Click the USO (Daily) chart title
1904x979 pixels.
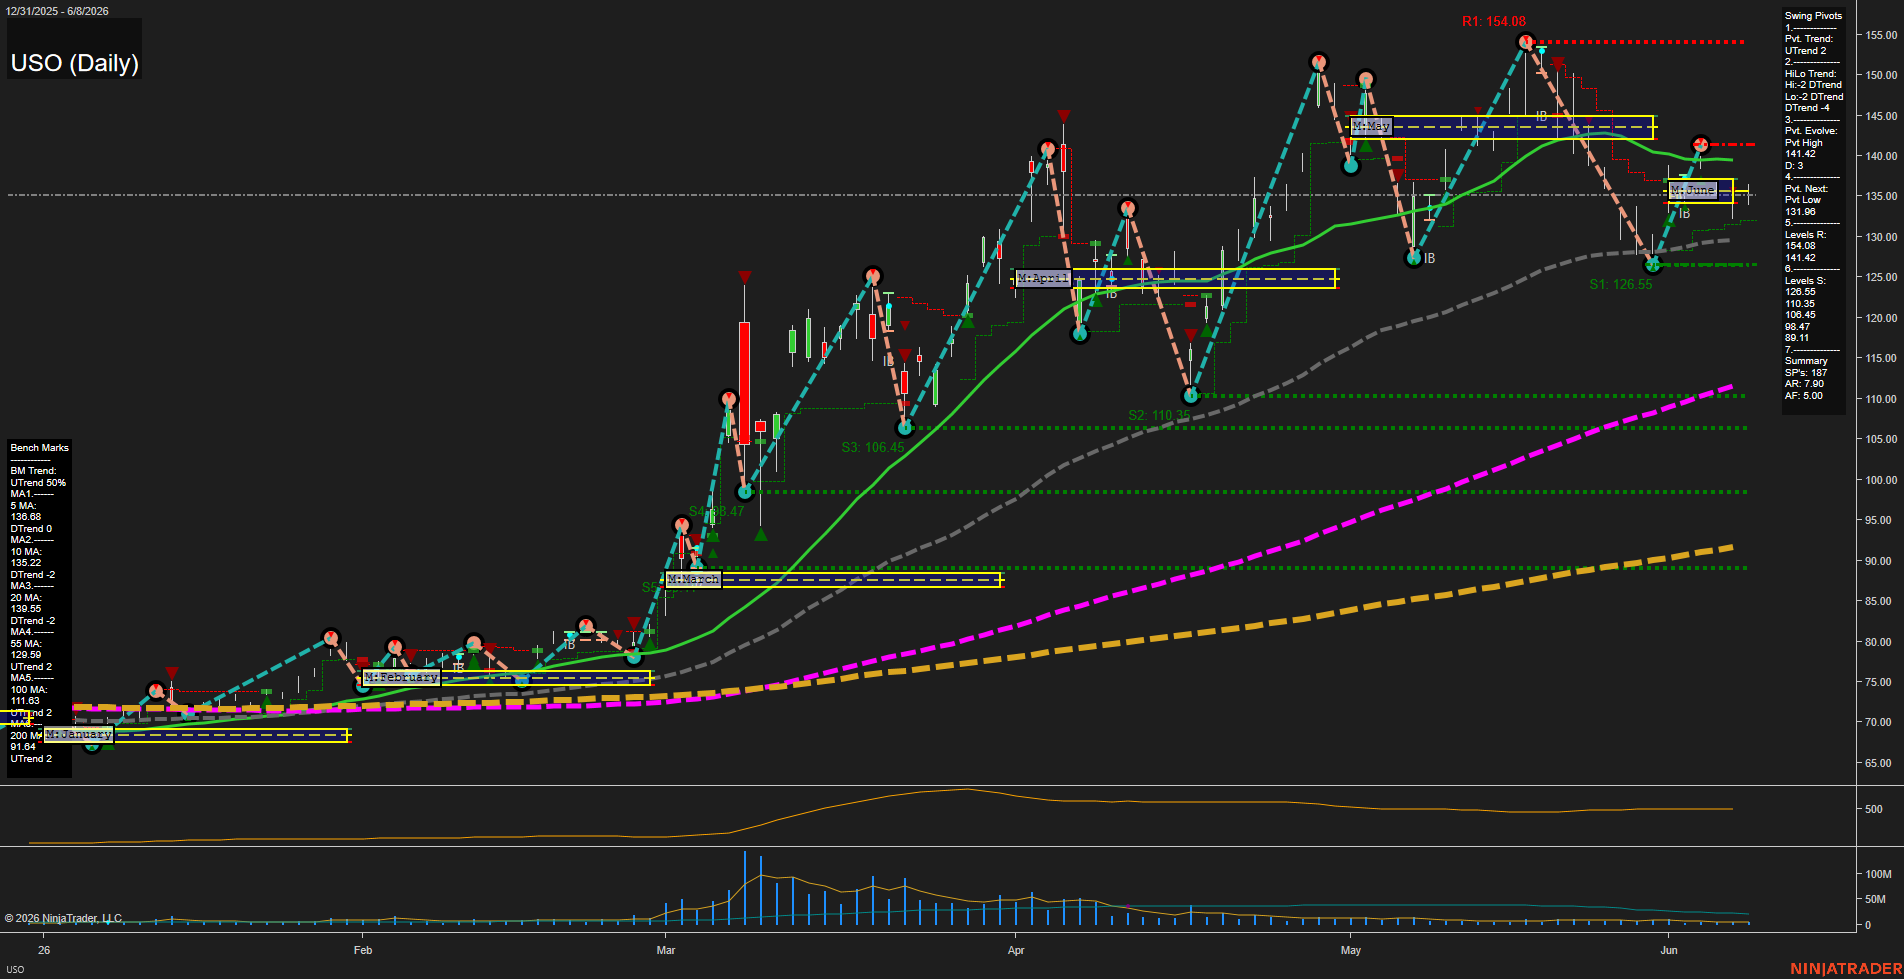click(75, 63)
